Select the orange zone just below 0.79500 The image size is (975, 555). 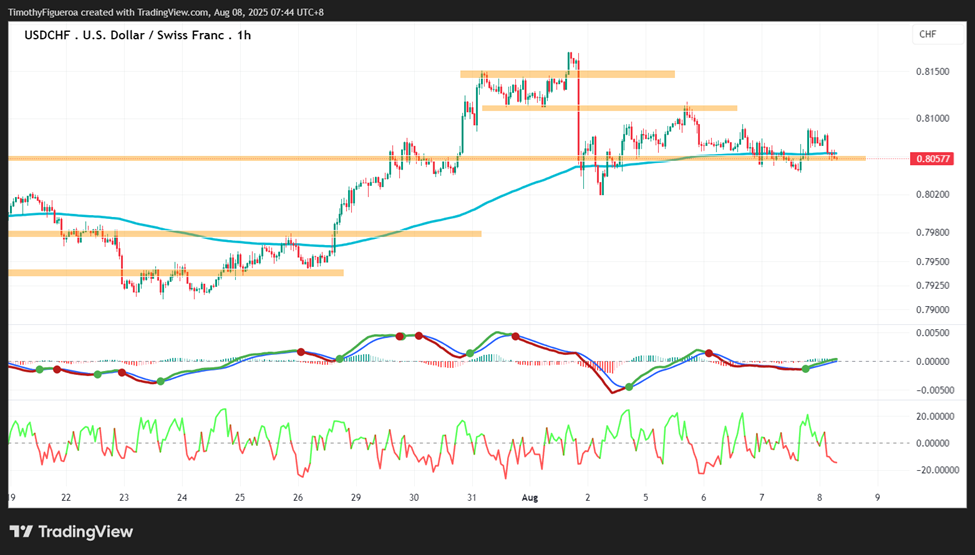click(176, 273)
